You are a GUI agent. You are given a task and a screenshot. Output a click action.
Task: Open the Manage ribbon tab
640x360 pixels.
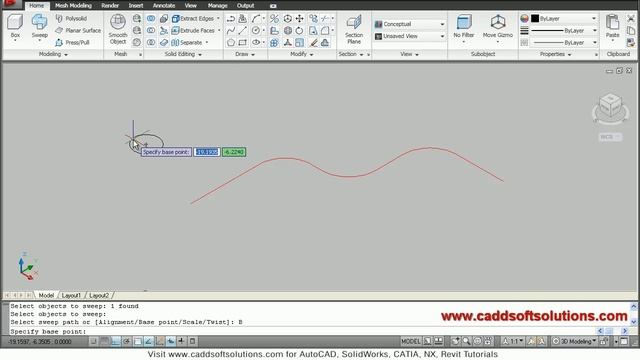tap(217, 6)
